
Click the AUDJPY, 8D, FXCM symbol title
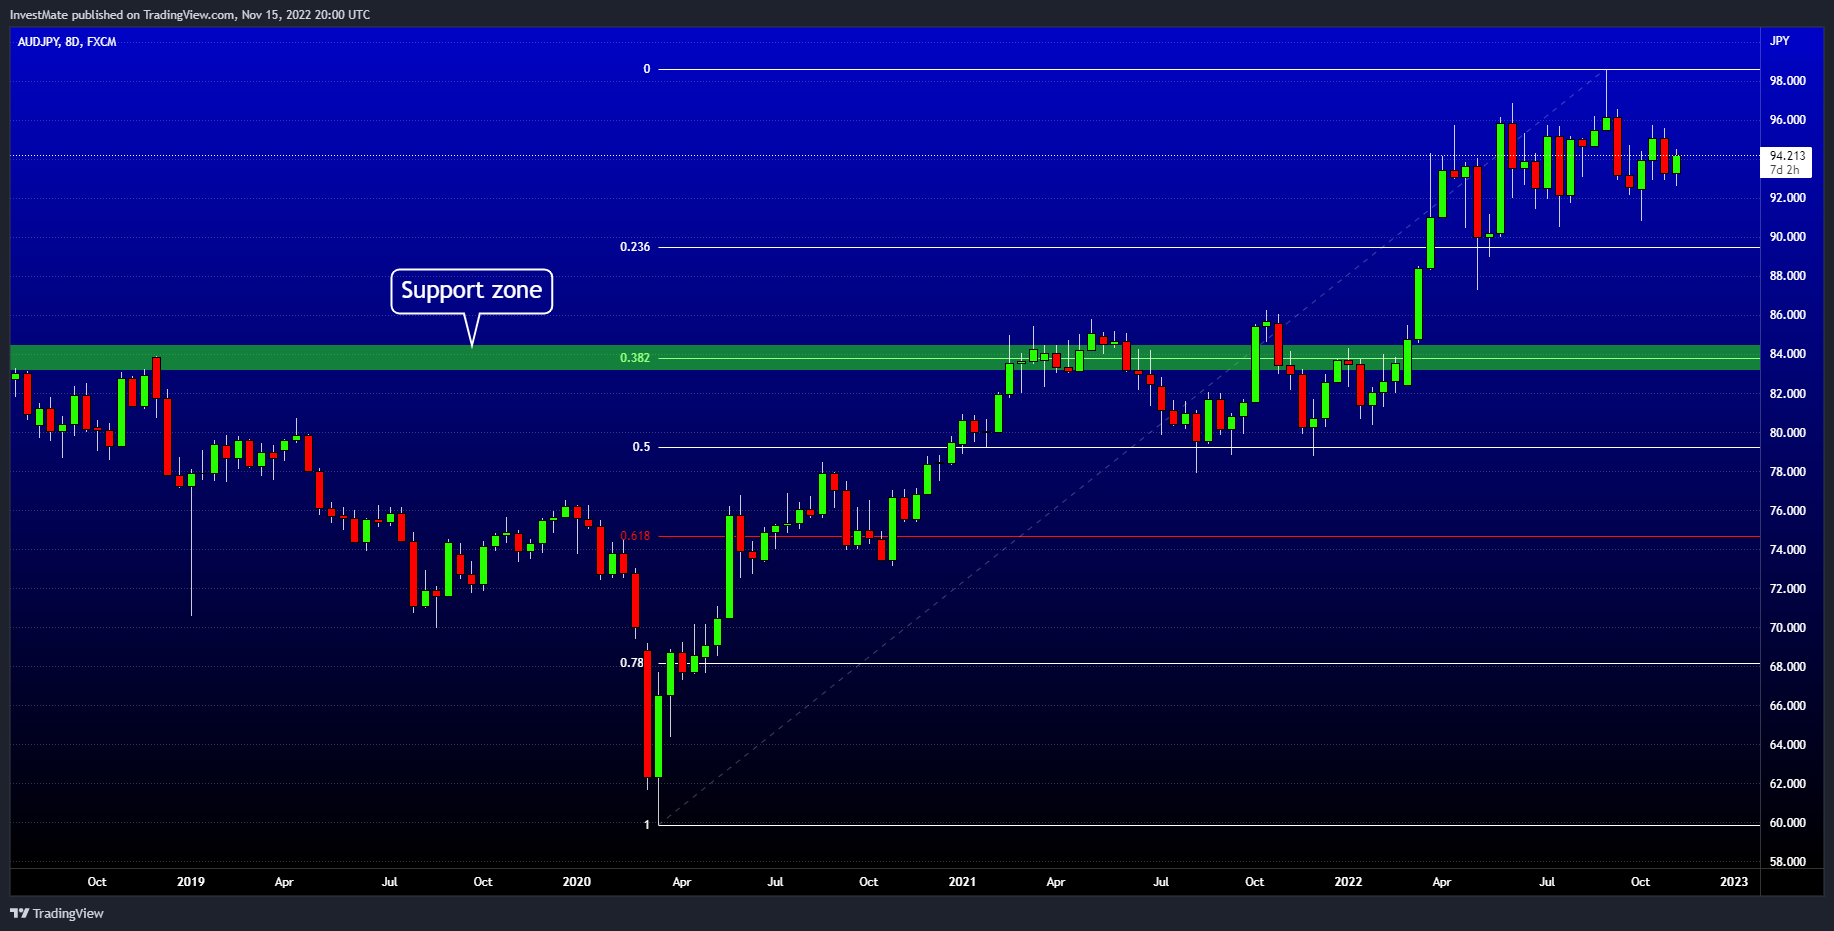tap(67, 42)
